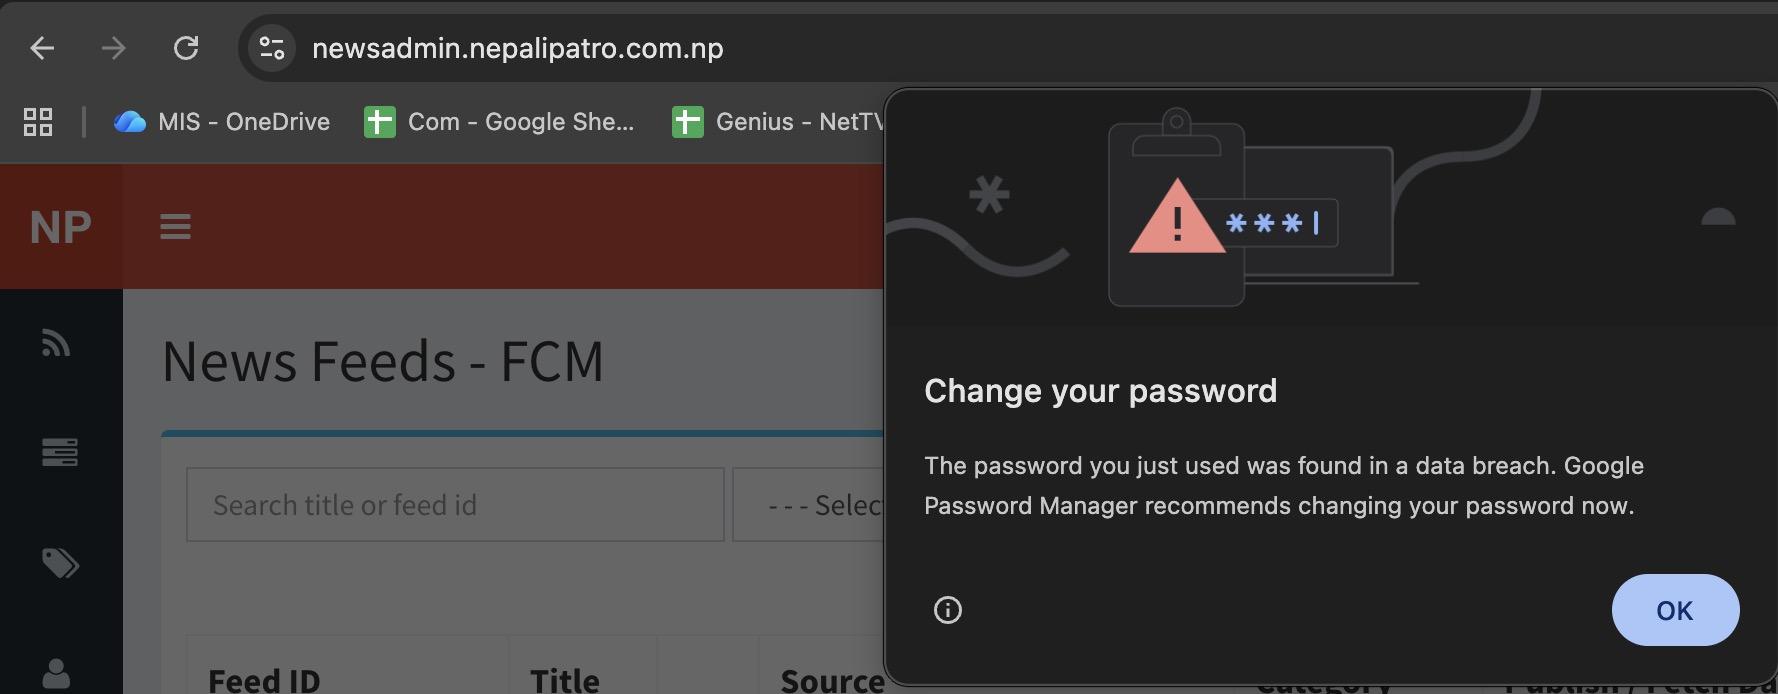Screen dimensions: 1778x694
Task: Open site information icon in address bar
Action: point(271,48)
